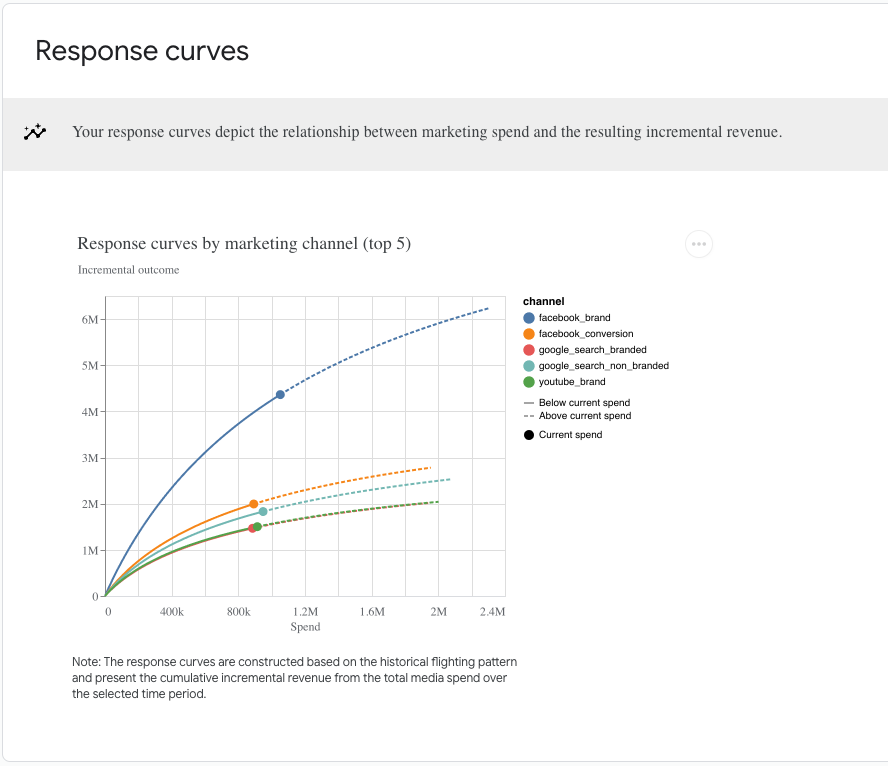Click the youtube_brand green legend swatch

coord(529,382)
